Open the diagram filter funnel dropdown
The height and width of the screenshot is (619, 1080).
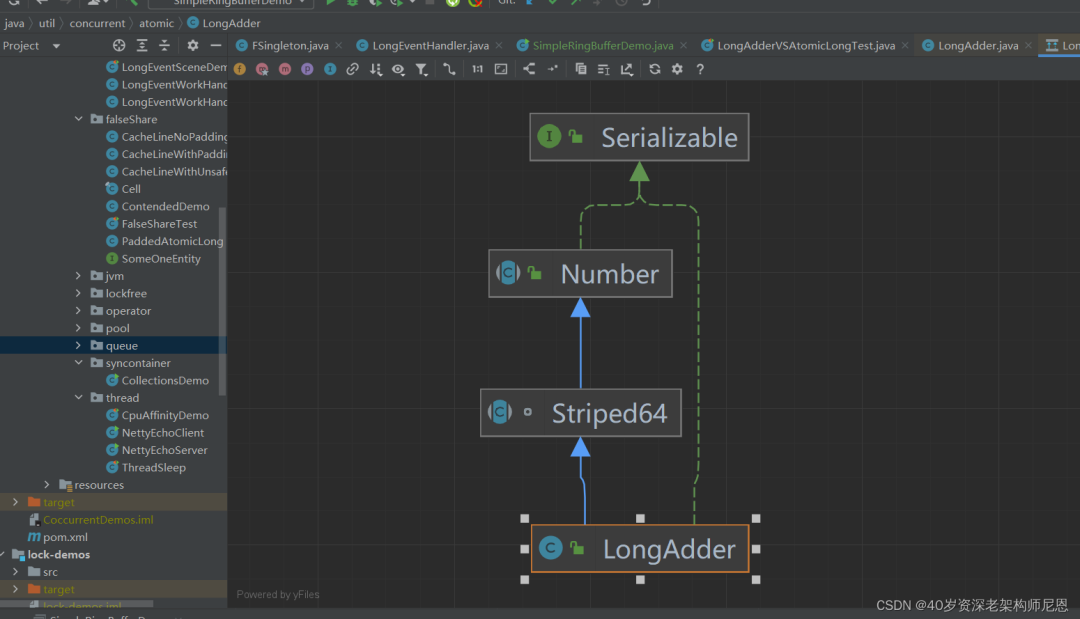(422, 69)
